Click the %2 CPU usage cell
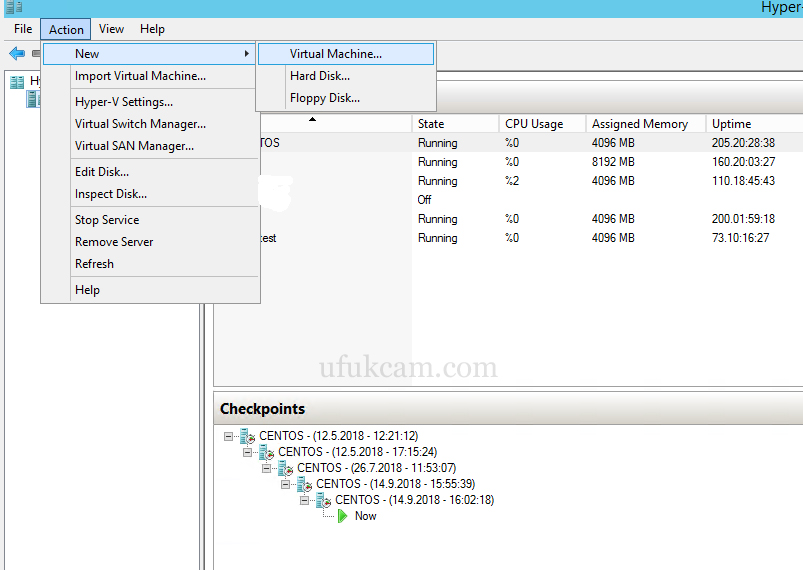The image size is (803, 570). point(512,181)
